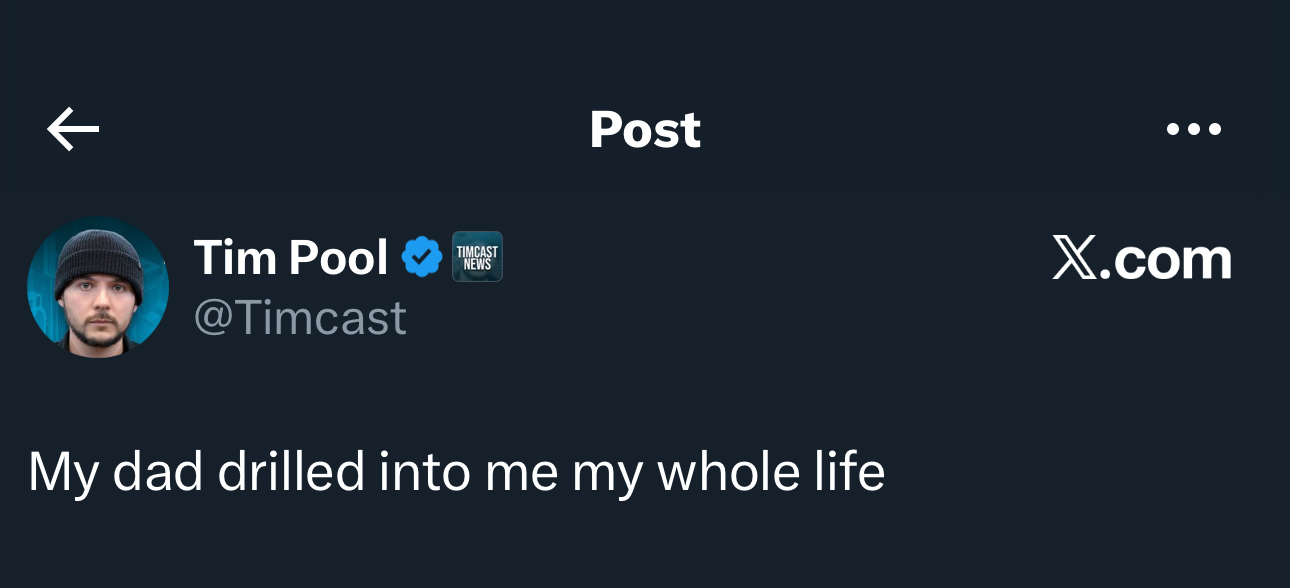Click the "Post" header title
The width and height of the screenshot is (1290, 588).
click(x=645, y=129)
